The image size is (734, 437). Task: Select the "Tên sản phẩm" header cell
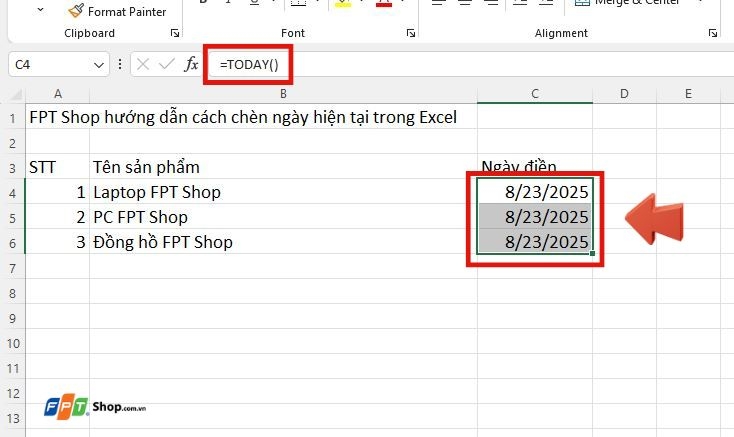[283, 167]
